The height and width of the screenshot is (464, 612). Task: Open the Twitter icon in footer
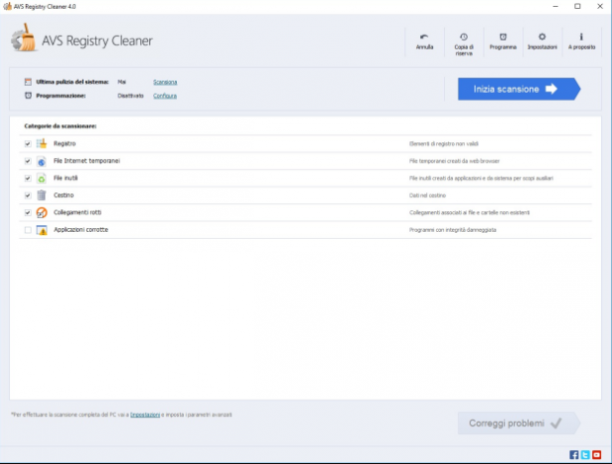(585, 455)
